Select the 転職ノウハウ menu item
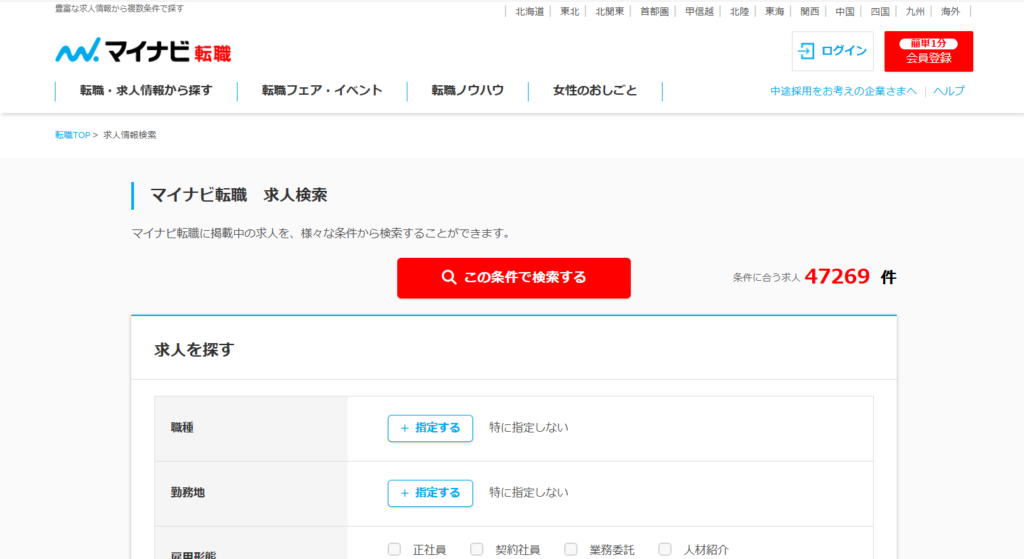1024x559 pixels. tap(467, 91)
